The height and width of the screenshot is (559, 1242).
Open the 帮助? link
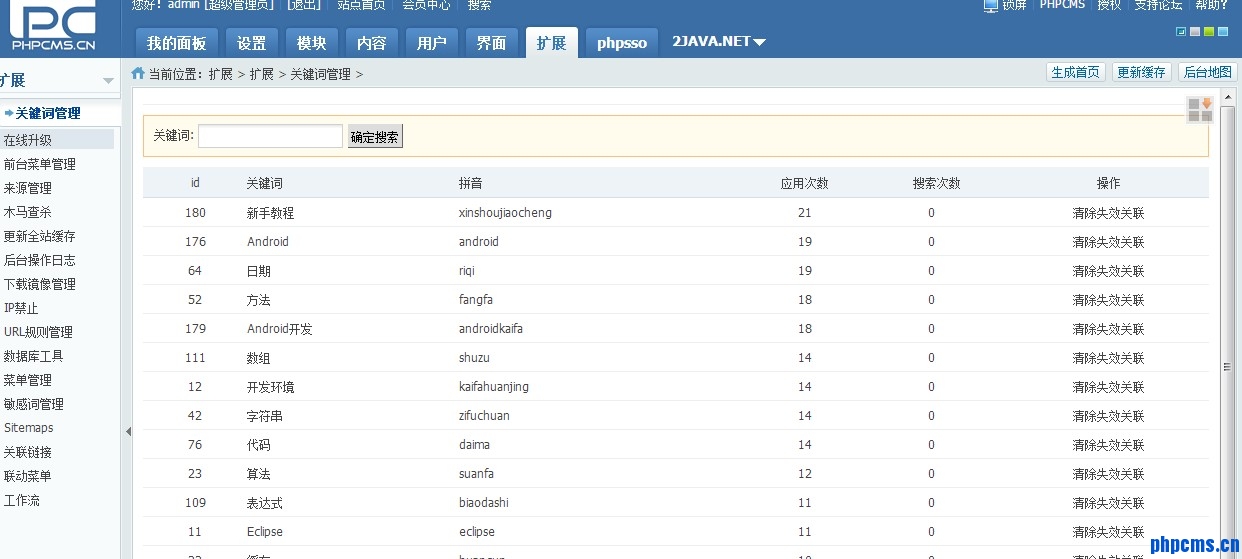pyautogui.click(x=1211, y=5)
